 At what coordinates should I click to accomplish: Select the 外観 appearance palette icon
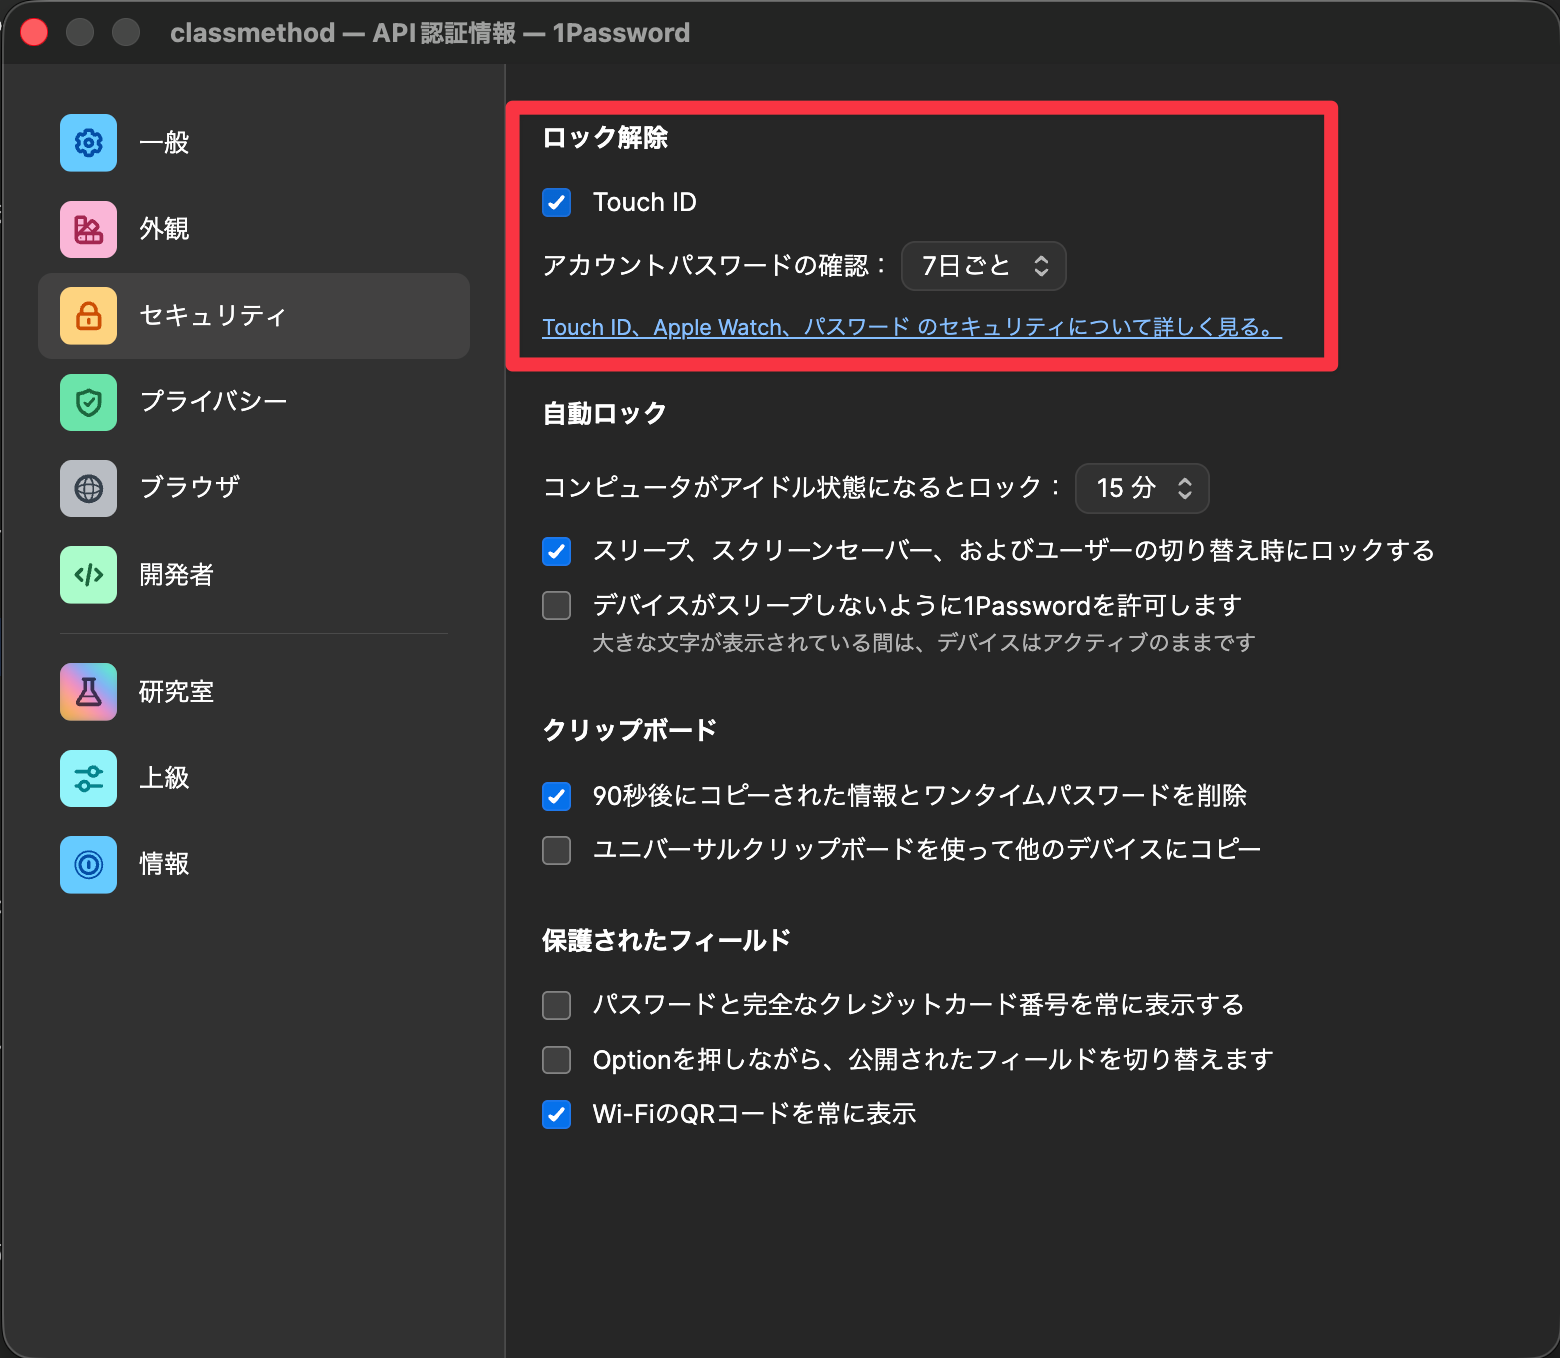pos(88,229)
